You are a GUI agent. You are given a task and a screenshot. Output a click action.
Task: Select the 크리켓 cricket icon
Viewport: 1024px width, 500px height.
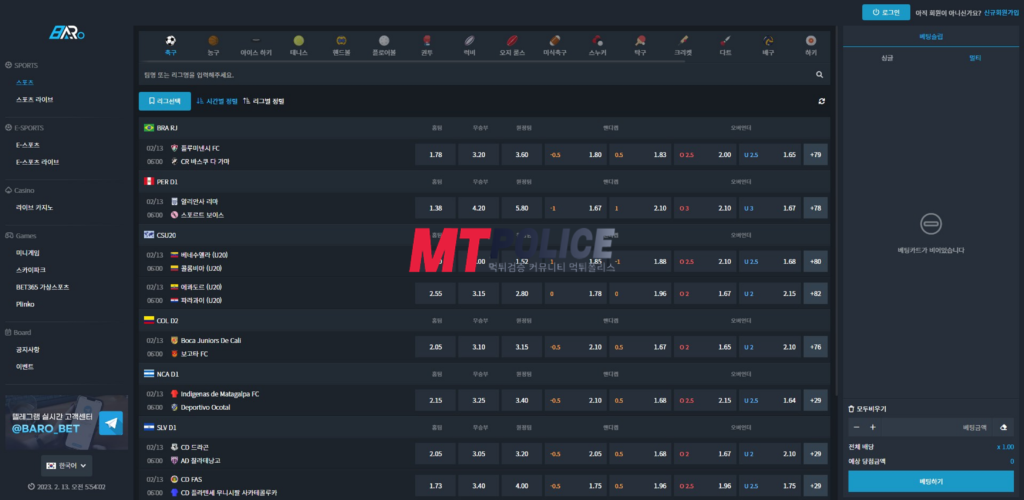[683, 40]
